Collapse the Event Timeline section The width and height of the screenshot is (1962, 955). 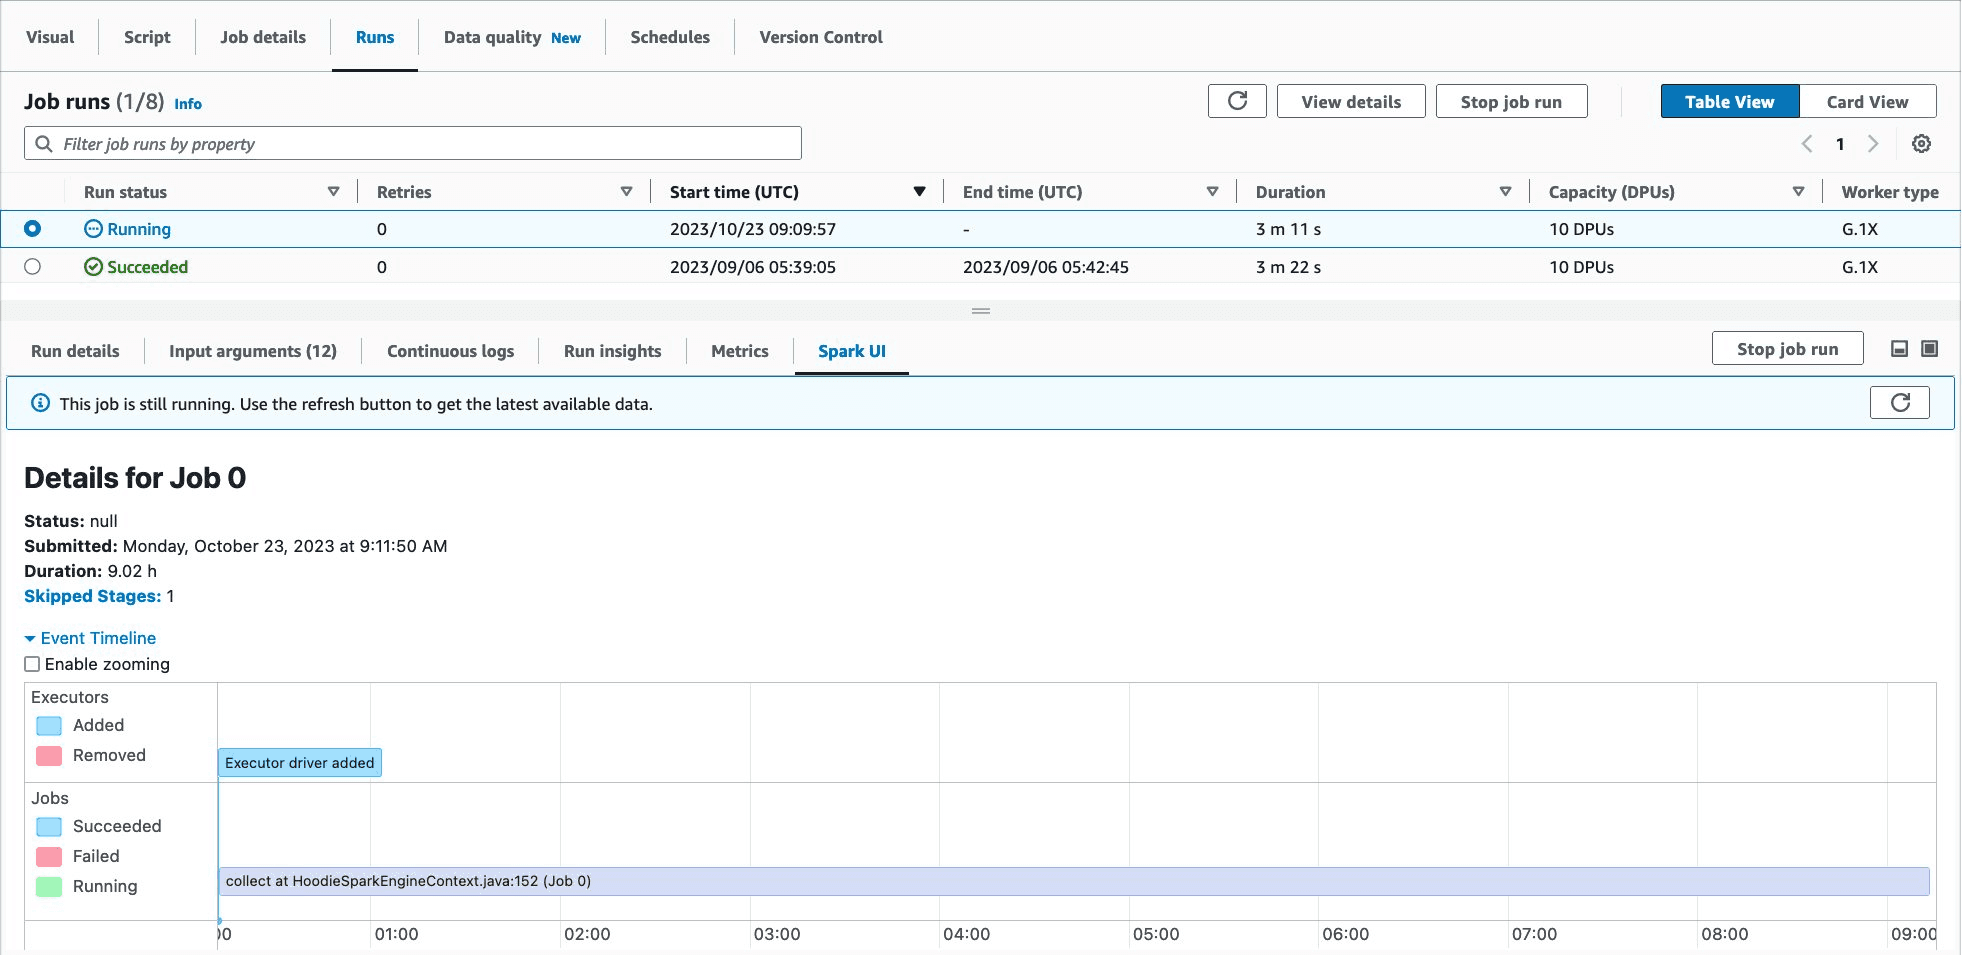tap(90, 638)
